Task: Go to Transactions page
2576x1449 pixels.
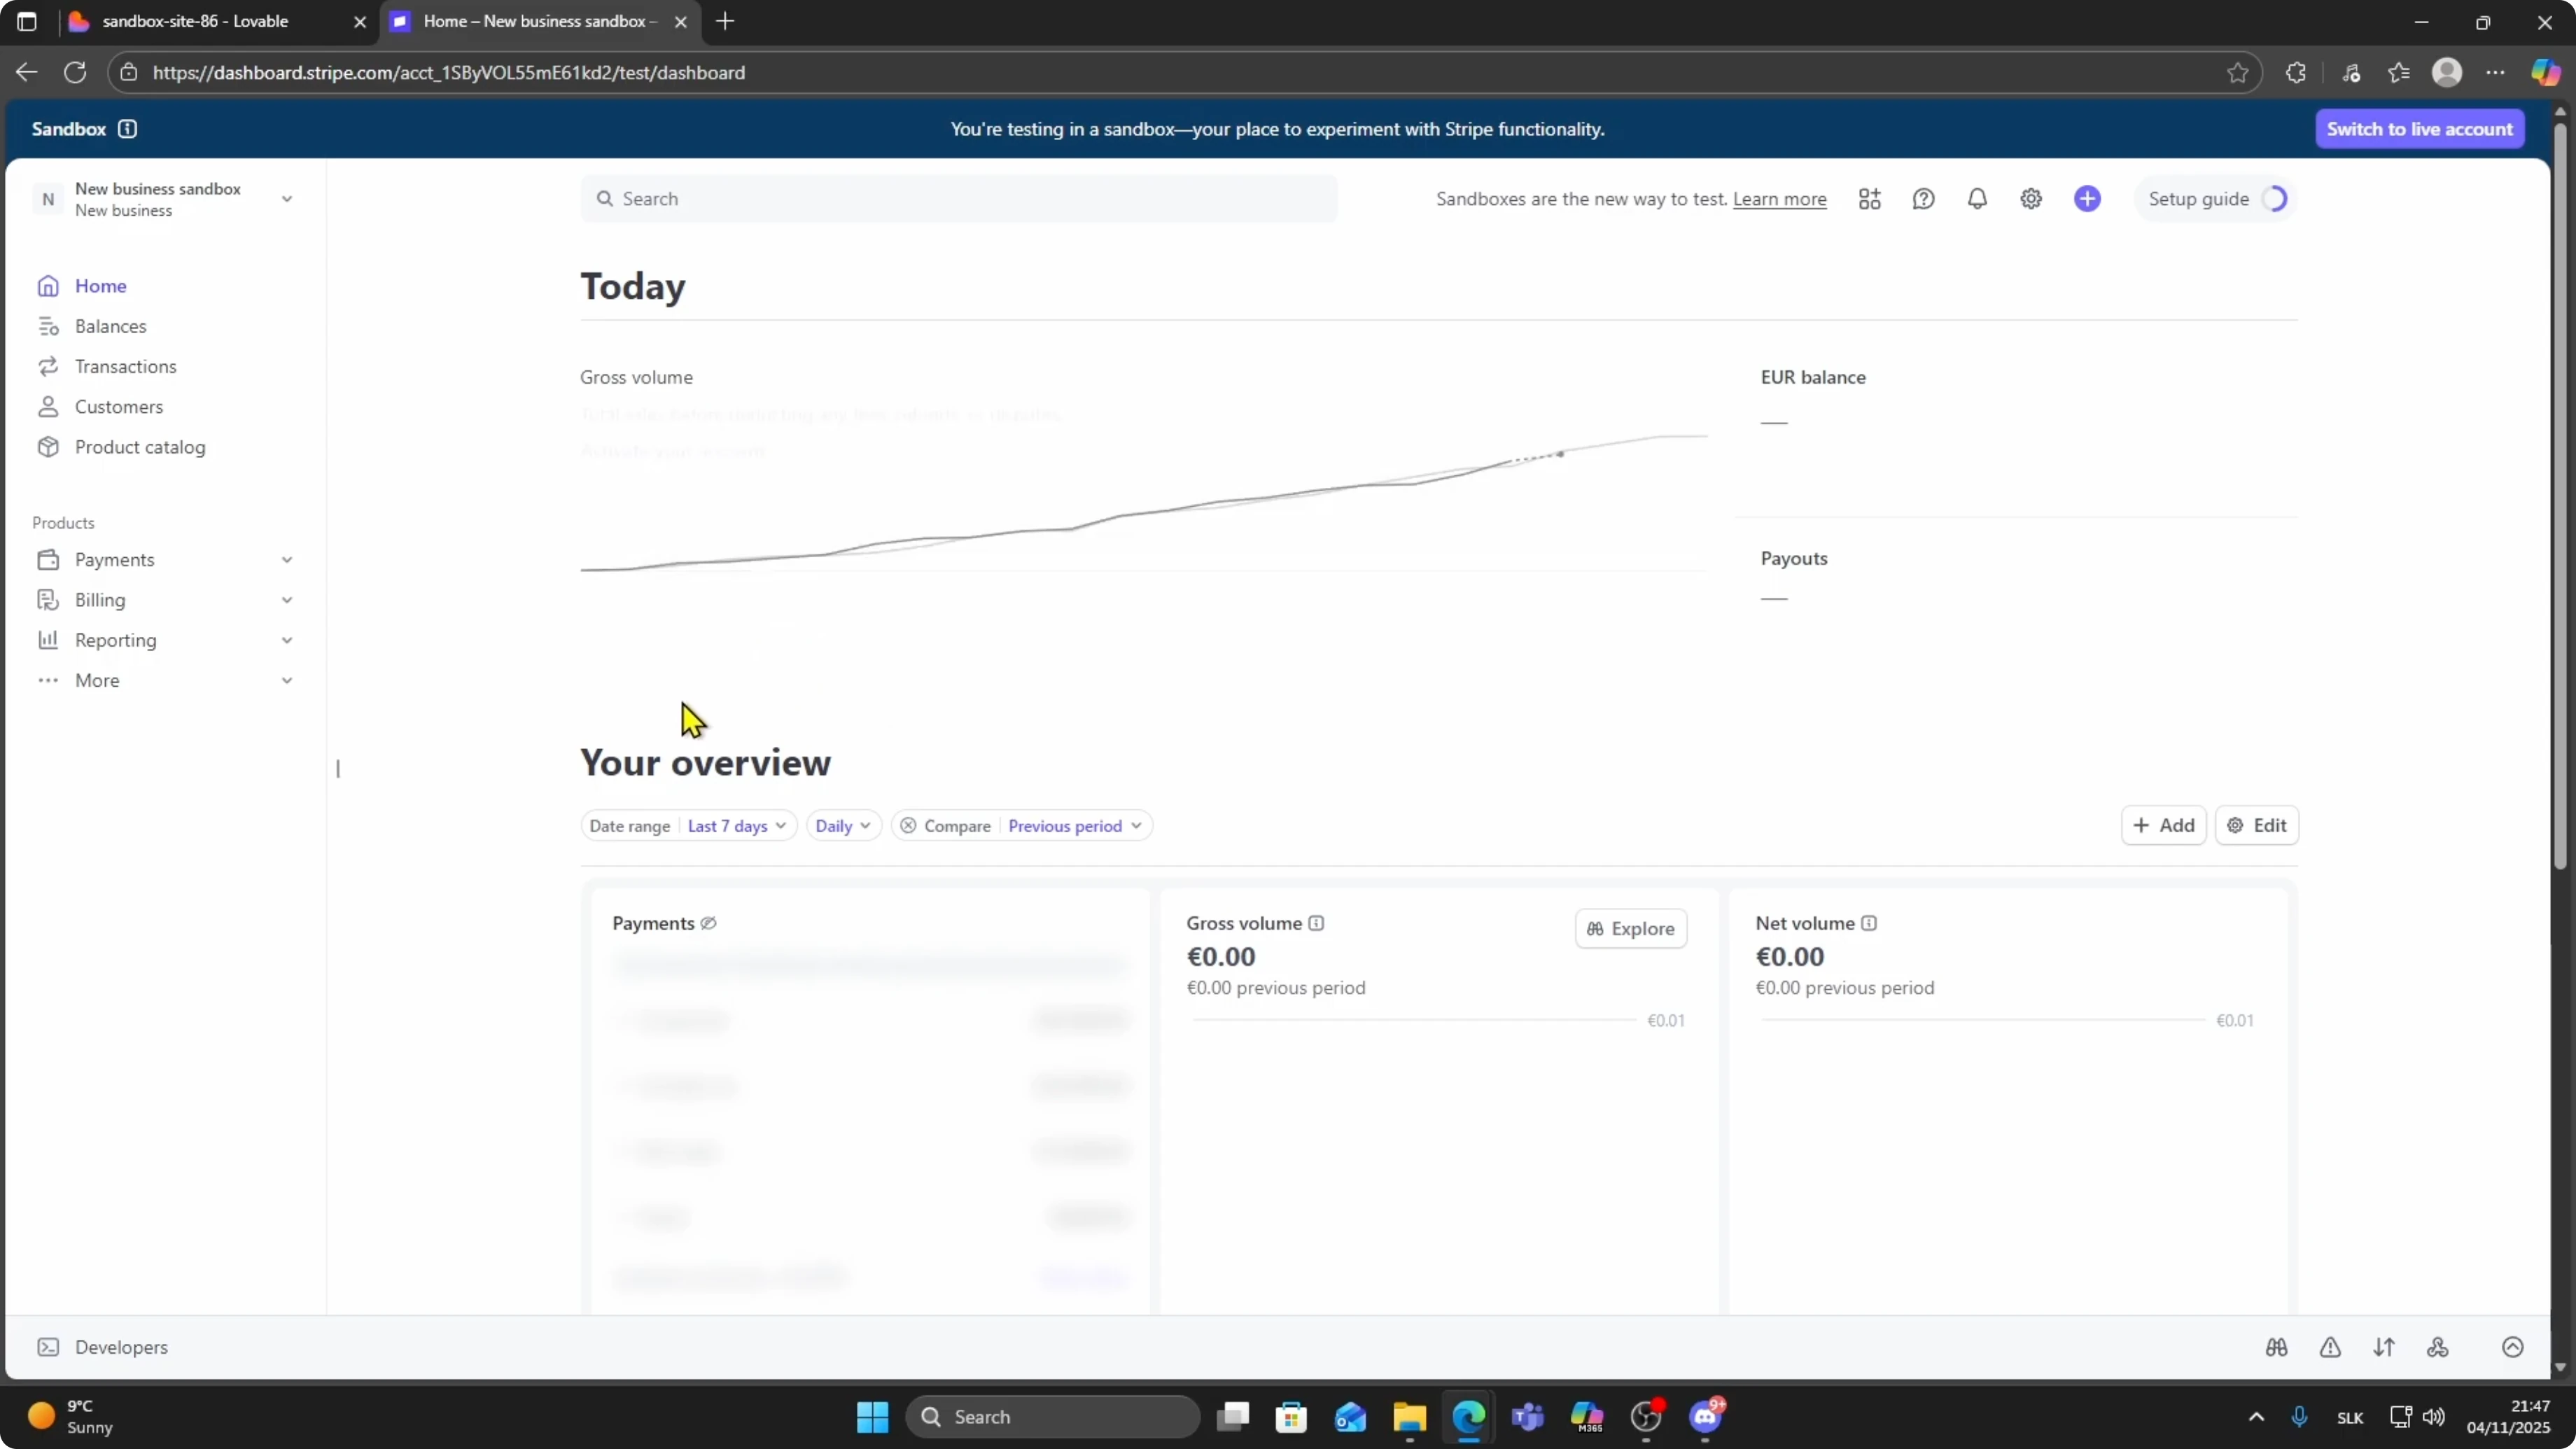Action: pyautogui.click(x=125, y=366)
